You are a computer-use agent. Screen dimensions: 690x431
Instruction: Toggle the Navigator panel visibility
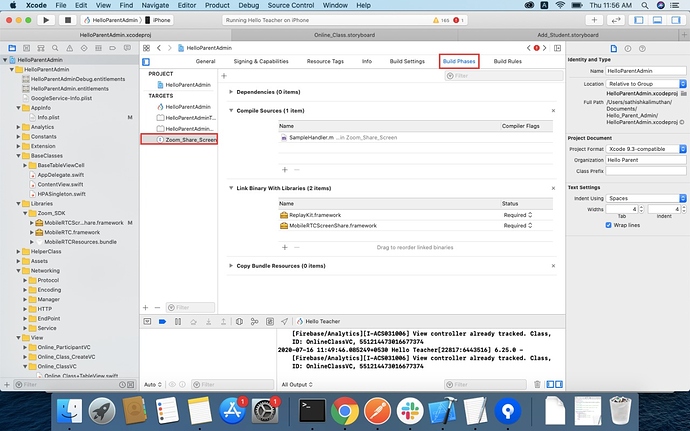coord(639,20)
